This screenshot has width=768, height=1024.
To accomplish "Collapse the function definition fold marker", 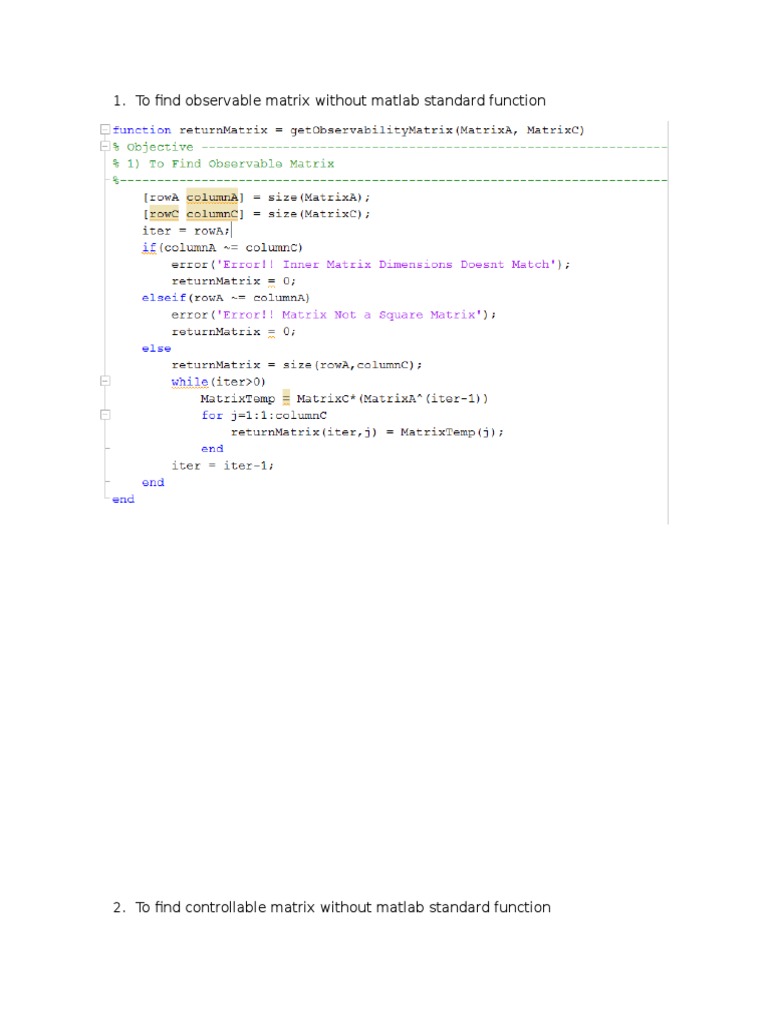I will pyautogui.click(x=105, y=129).
